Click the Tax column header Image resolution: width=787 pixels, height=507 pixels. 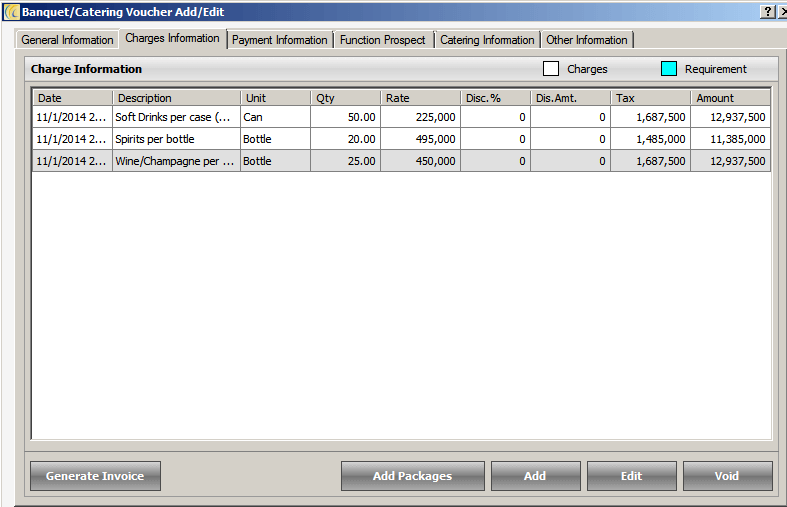tap(650, 98)
